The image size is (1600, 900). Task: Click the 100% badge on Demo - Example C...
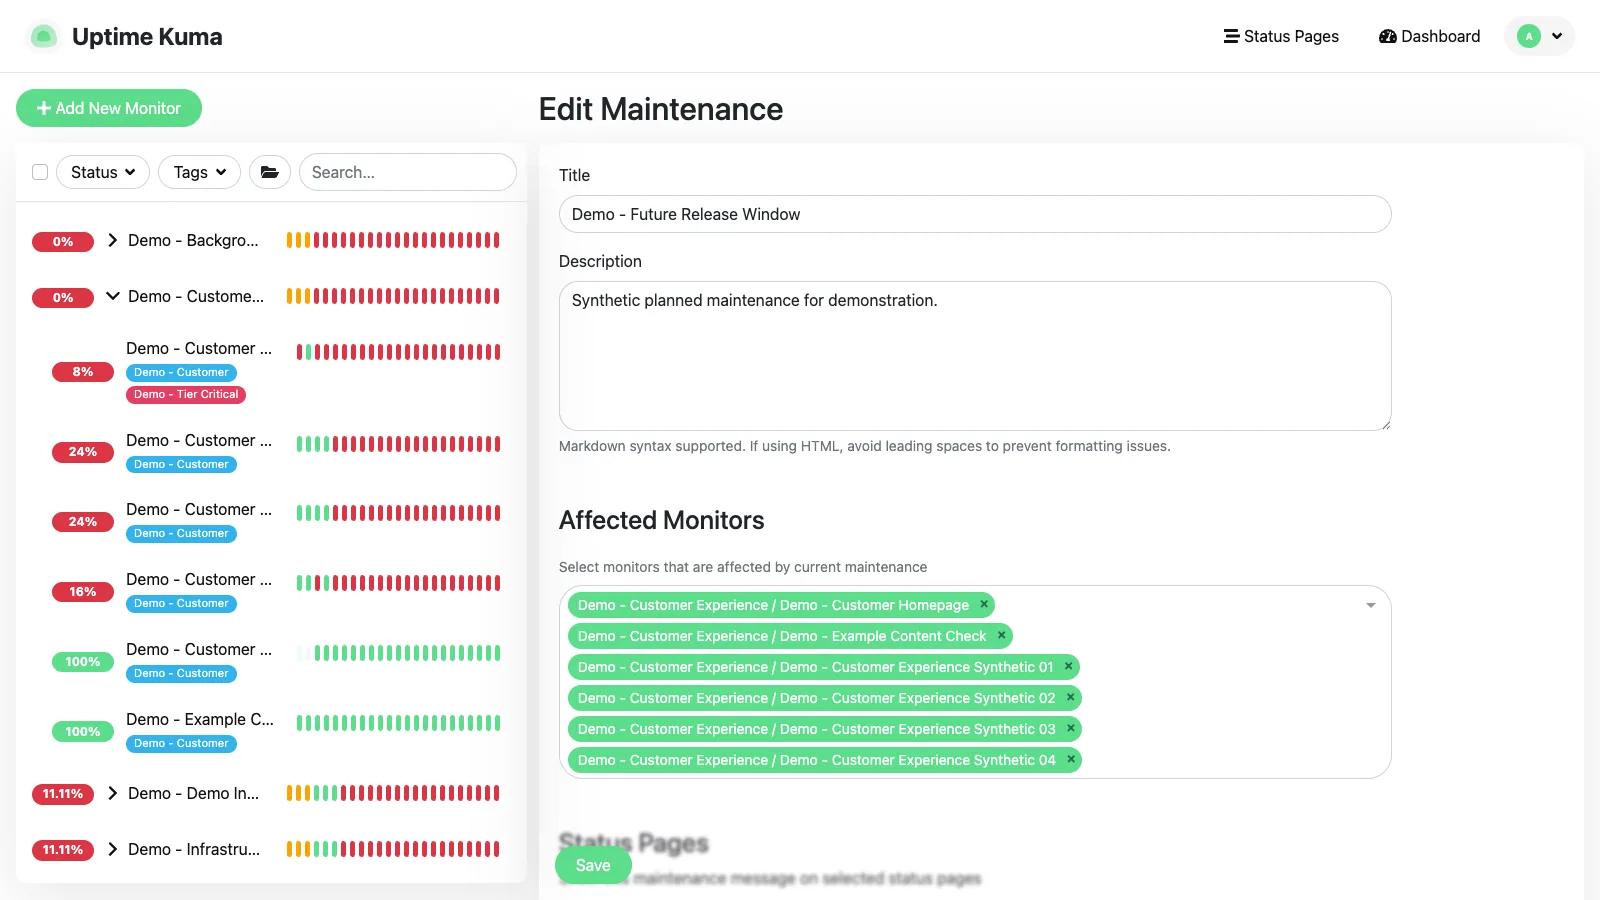point(83,732)
